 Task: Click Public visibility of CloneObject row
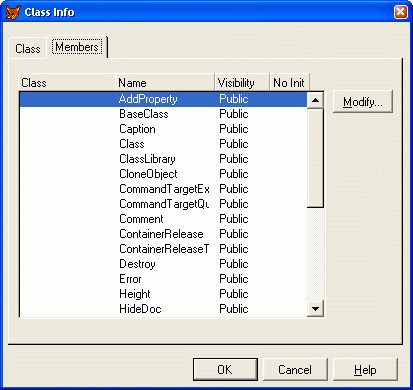click(x=234, y=174)
